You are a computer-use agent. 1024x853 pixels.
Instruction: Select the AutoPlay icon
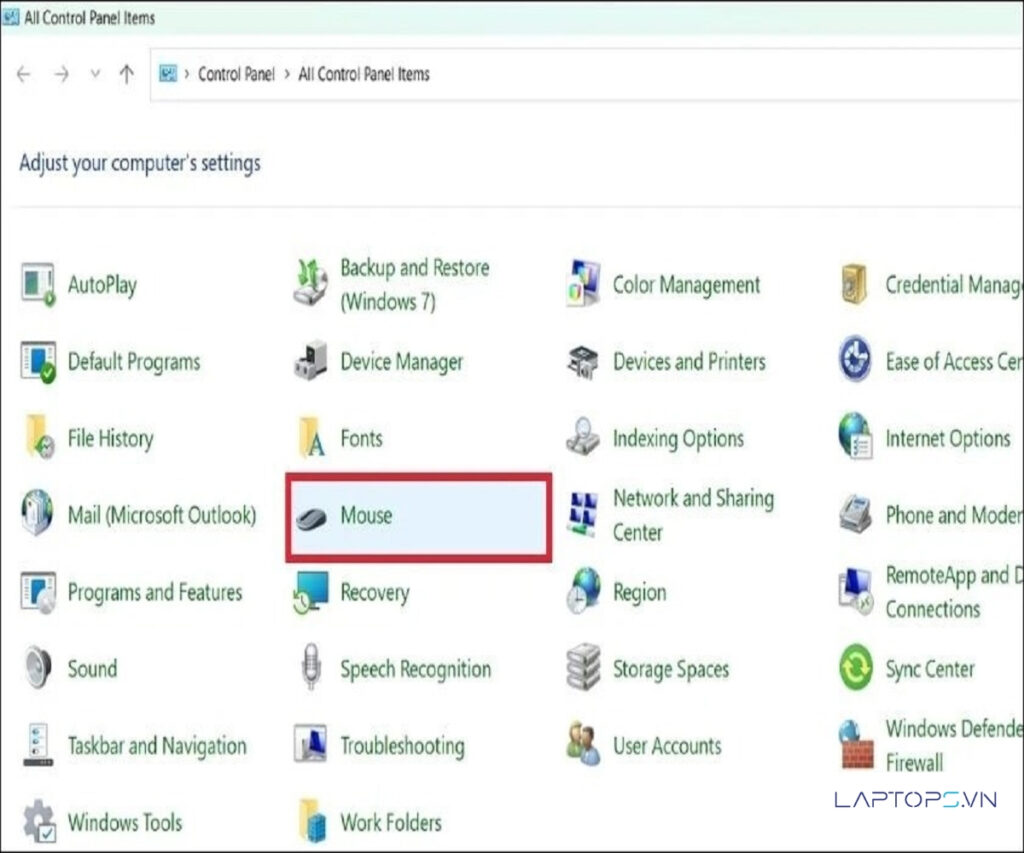point(104,284)
